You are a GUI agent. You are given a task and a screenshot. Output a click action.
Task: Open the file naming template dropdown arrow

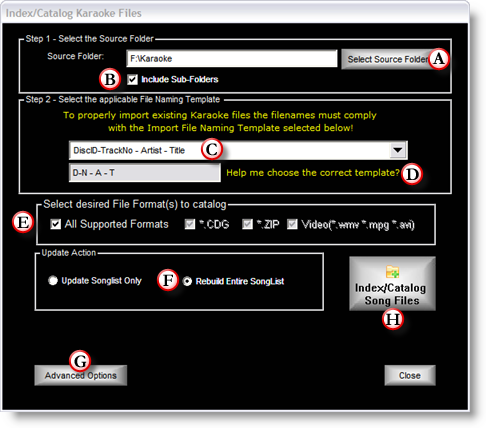[x=397, y=150]
